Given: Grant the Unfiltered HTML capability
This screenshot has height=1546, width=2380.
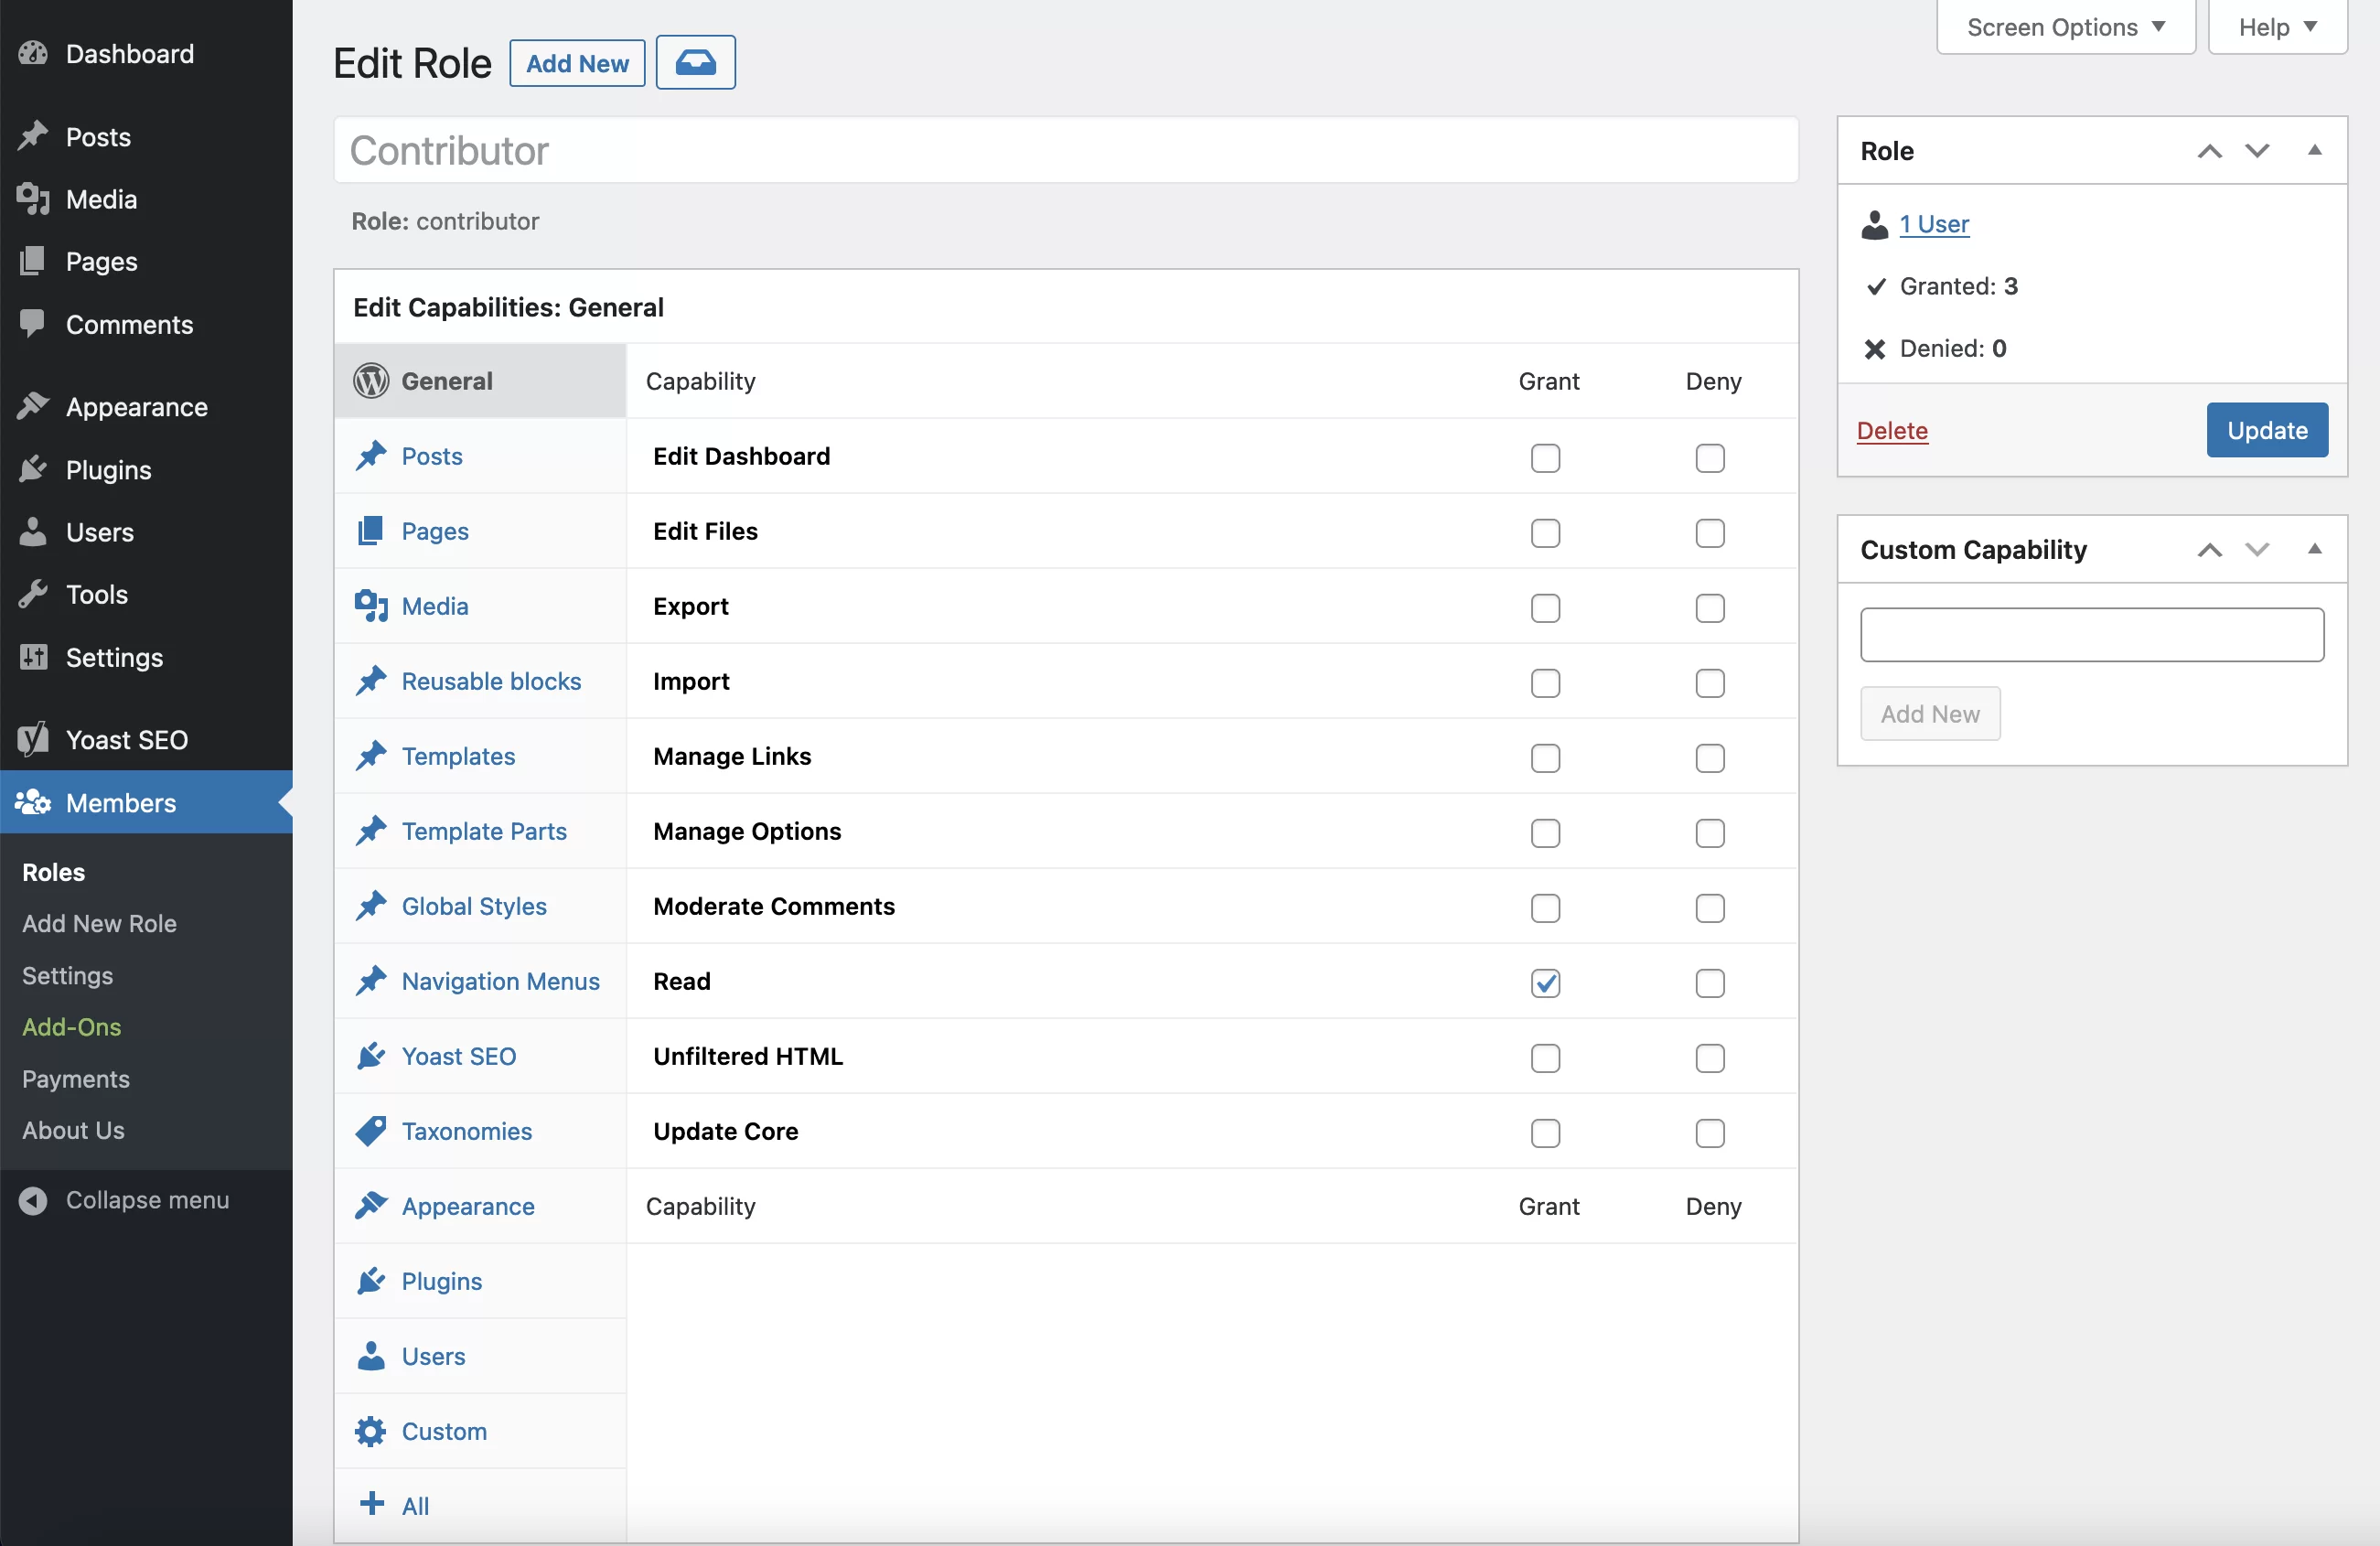Looking at the screenshot, I should pos(1545,1058).
